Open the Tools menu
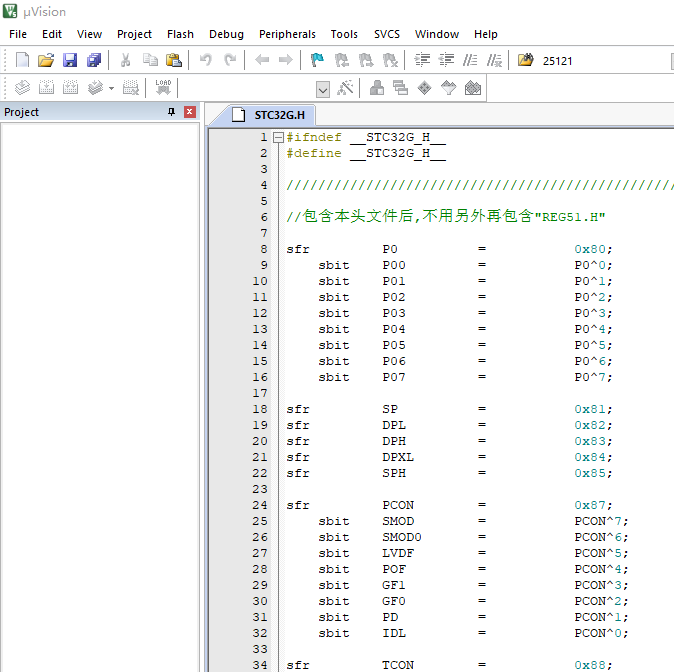 click(344, 34)
